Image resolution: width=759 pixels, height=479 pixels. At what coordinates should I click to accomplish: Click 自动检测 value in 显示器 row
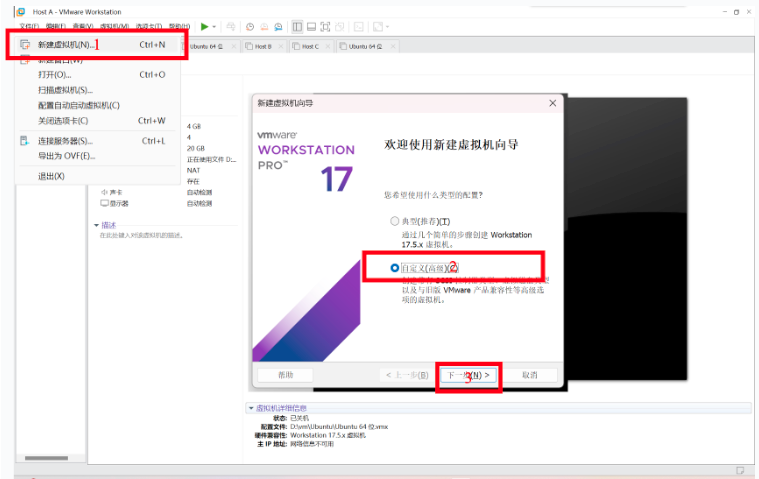point(199,203)
